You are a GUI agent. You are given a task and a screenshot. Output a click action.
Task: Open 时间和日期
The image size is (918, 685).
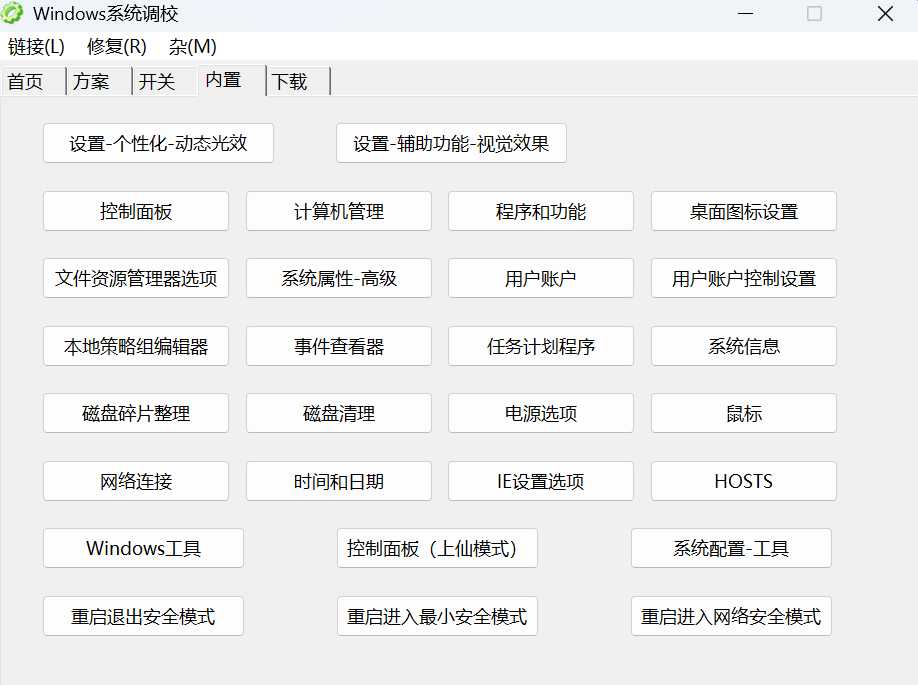(339, 481)
